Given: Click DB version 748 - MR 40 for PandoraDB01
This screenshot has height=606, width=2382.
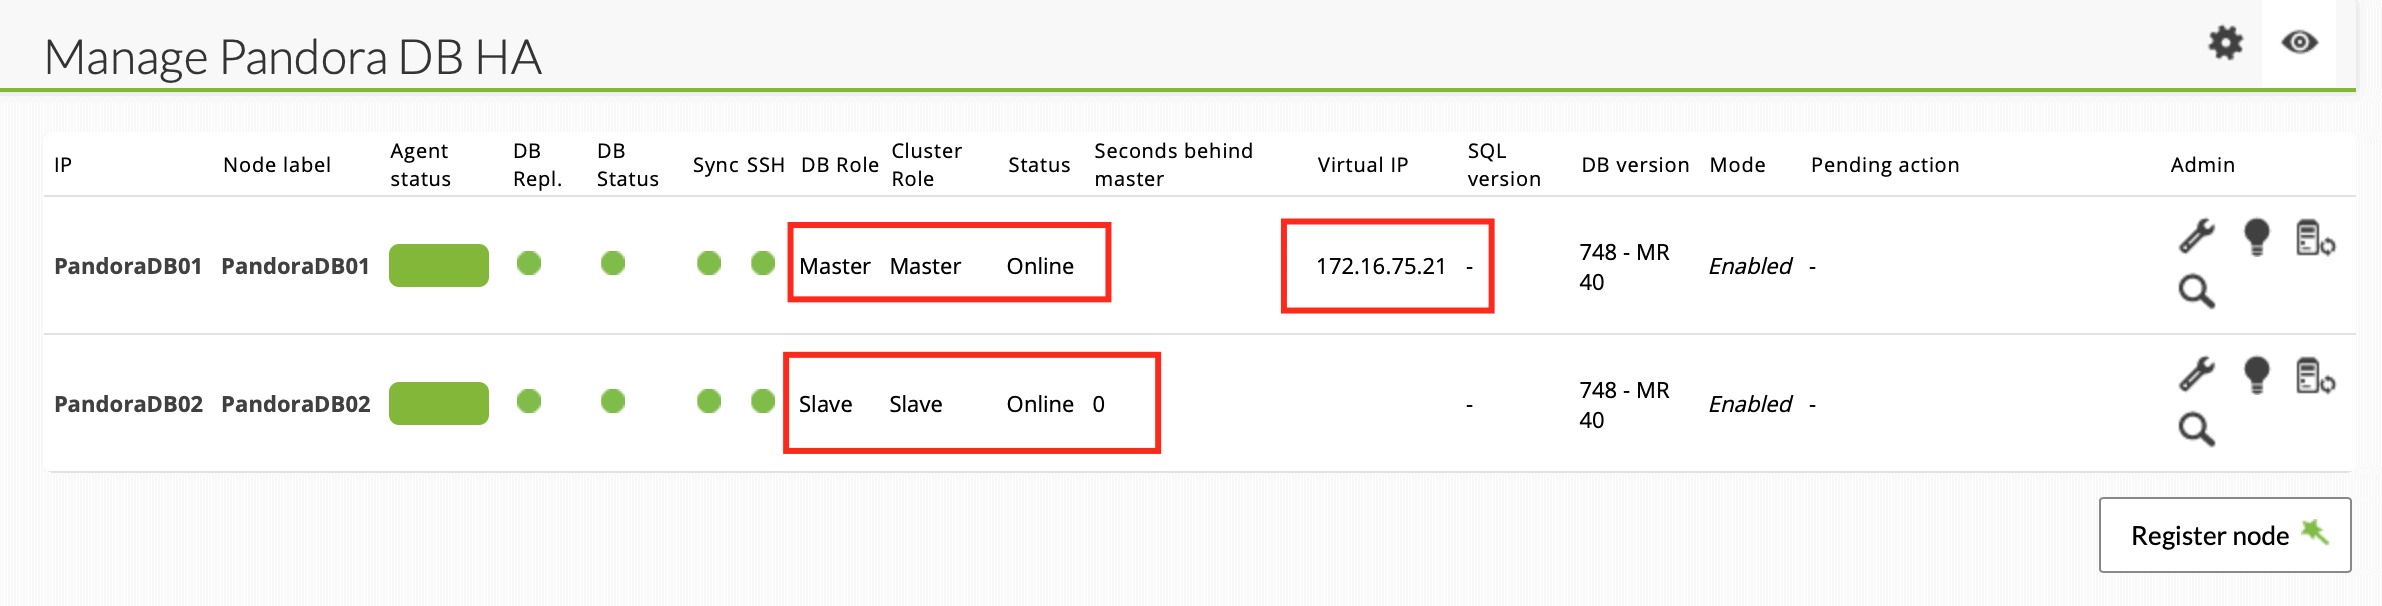Looking at the screenshot, I should [1624, 267].
